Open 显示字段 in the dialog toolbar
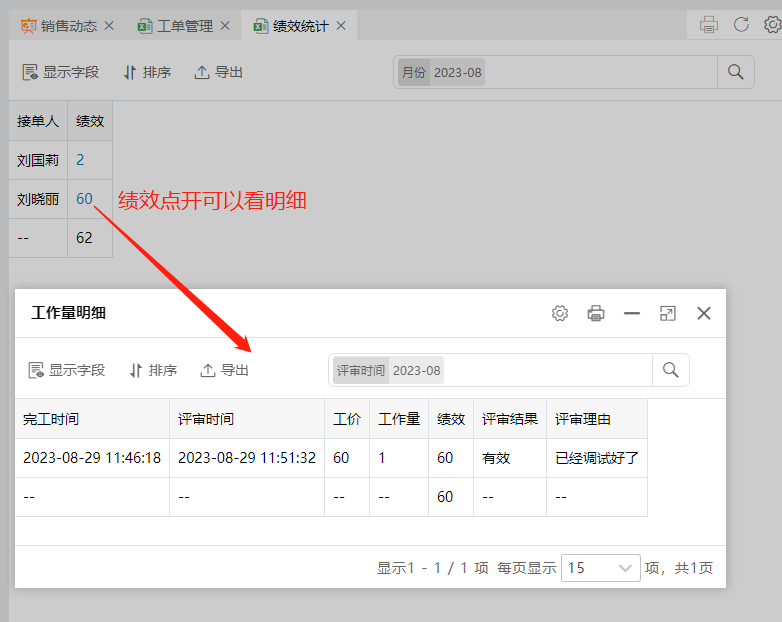 pyautogui.click(x=66, y=370)
